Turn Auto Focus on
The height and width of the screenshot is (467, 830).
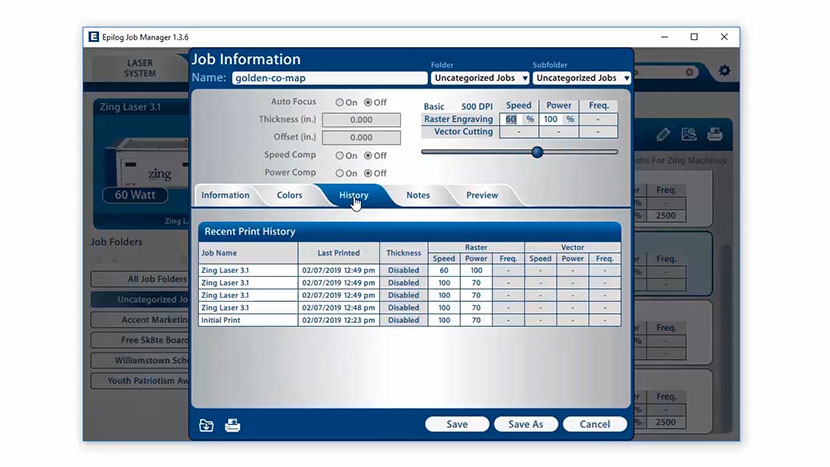[340, 102]
